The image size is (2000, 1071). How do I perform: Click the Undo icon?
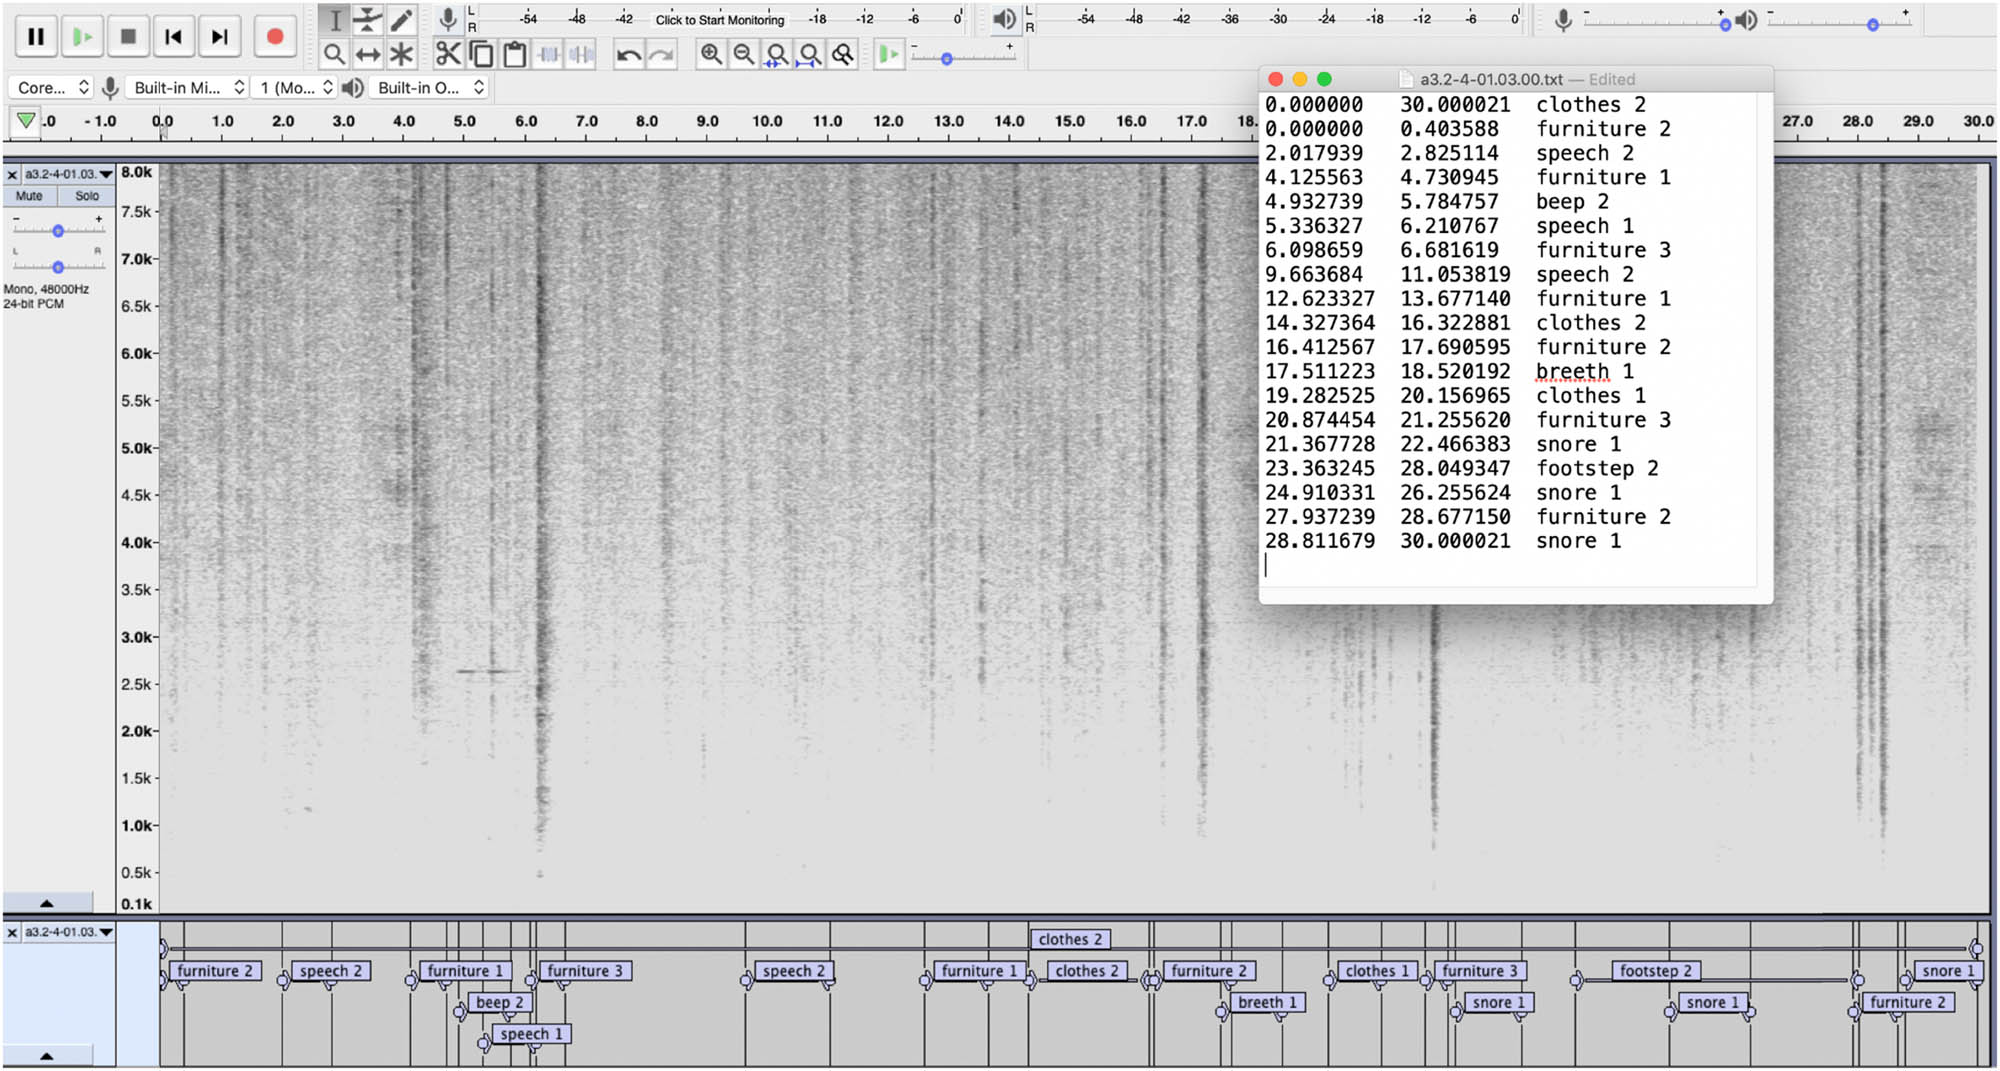[x=629, y=55]
